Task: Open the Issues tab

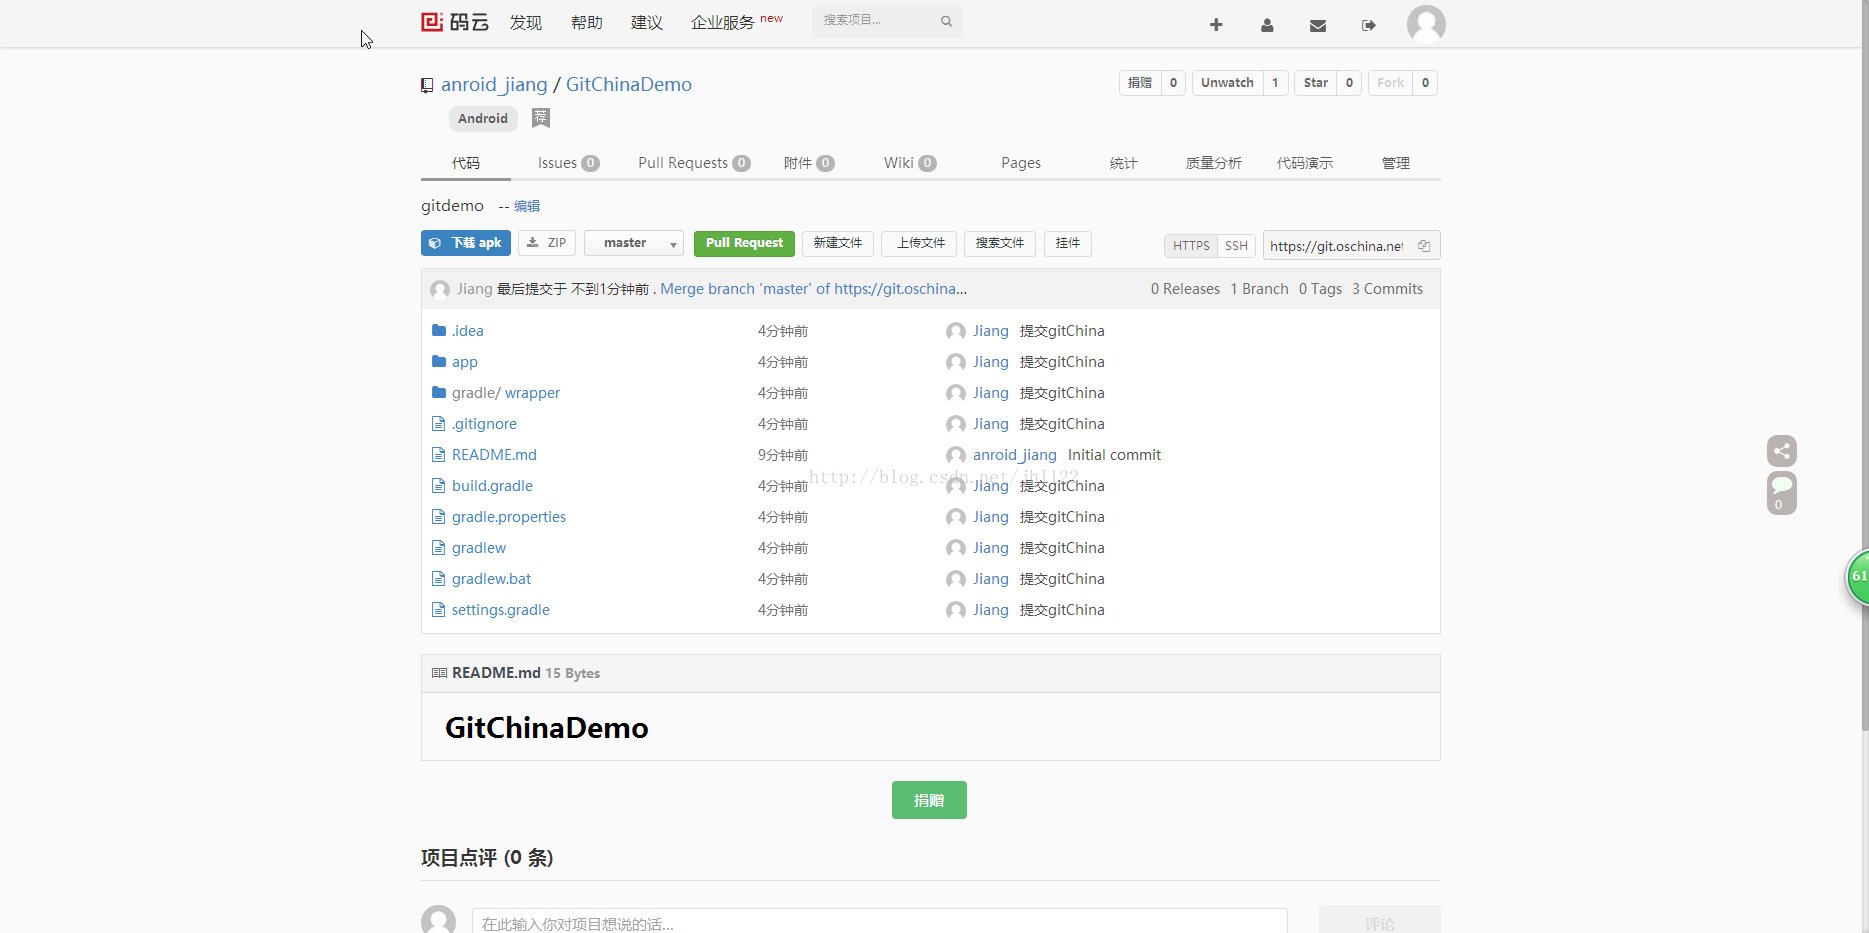Action: [x=568, y=163]
